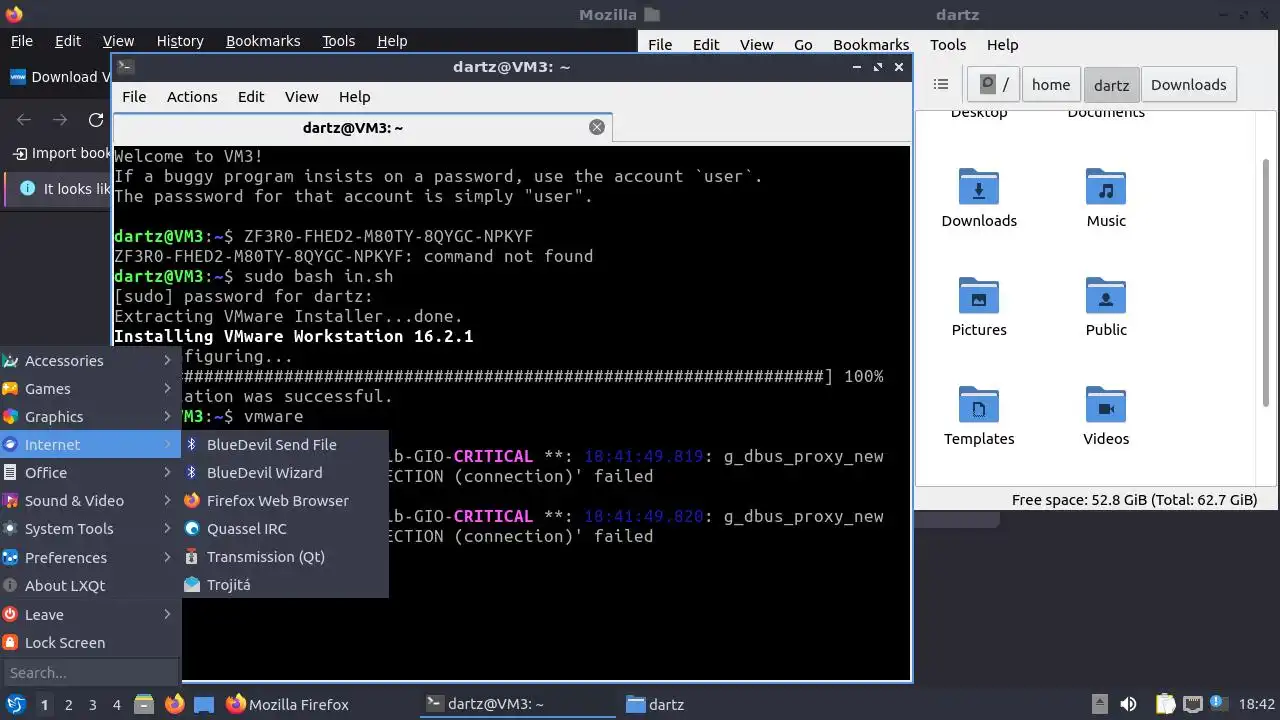This screenshot has width=1280, height=720.
Task: Open the file manager quick launch icon
Action: tap(144, 704)
